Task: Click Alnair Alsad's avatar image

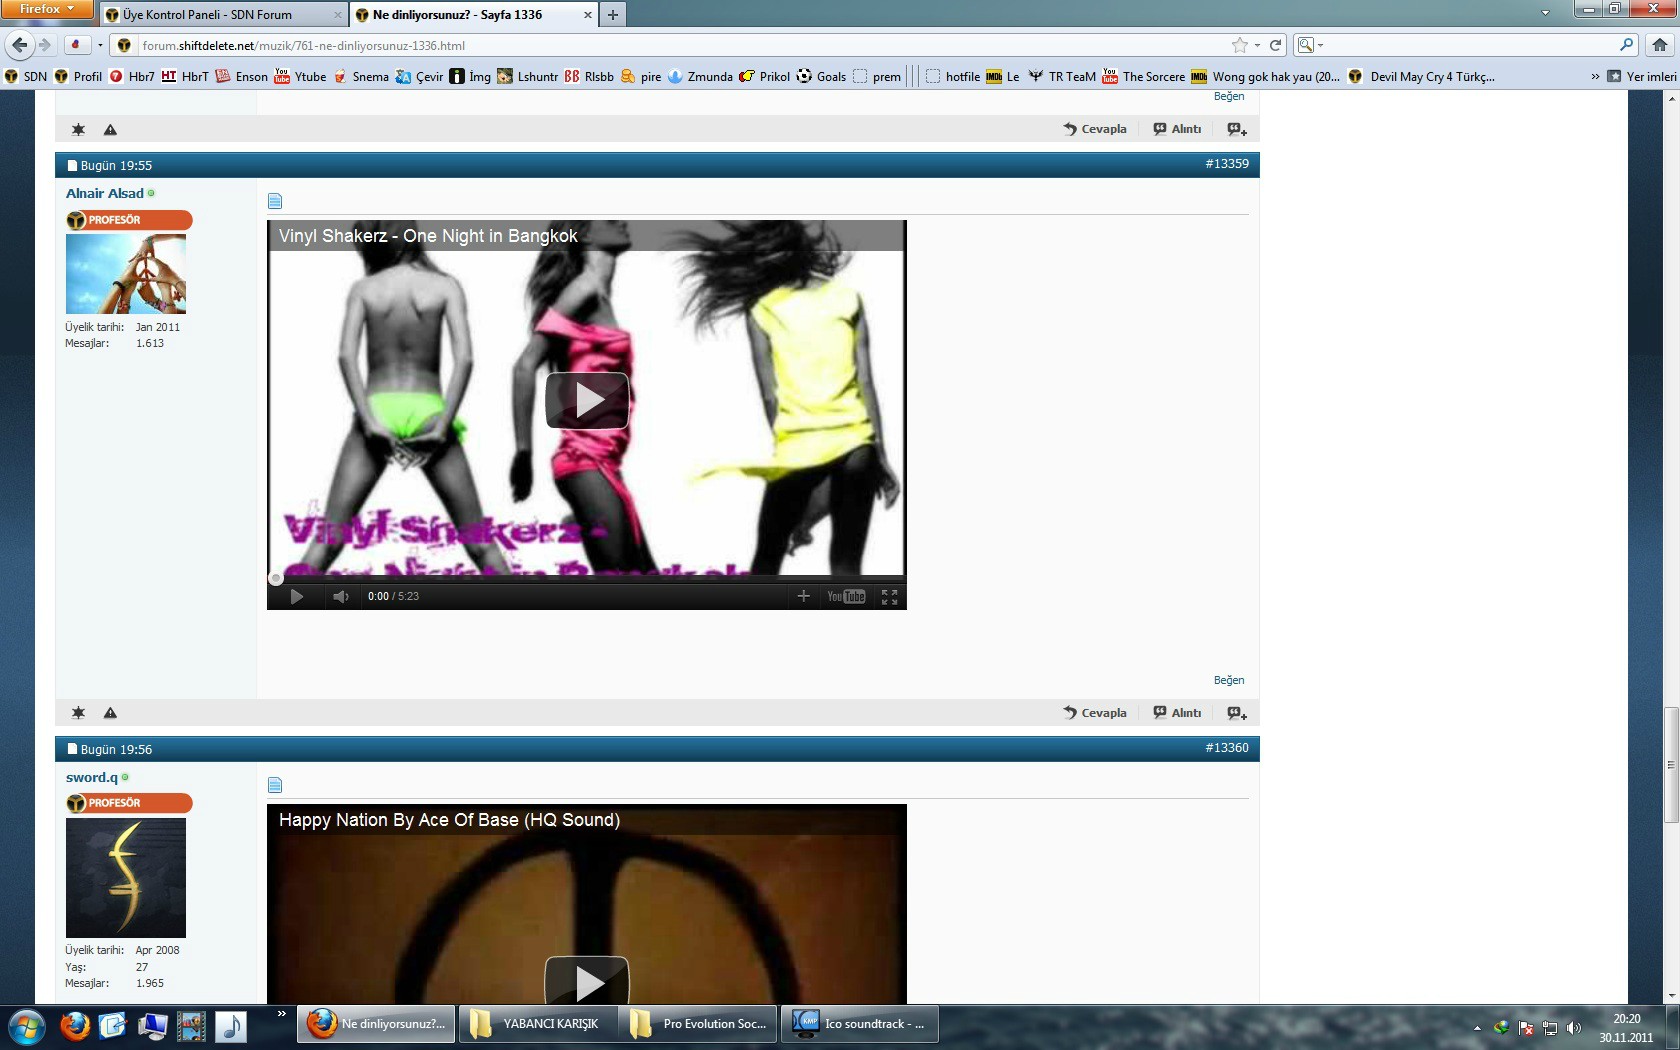Action: click(126, 274)
